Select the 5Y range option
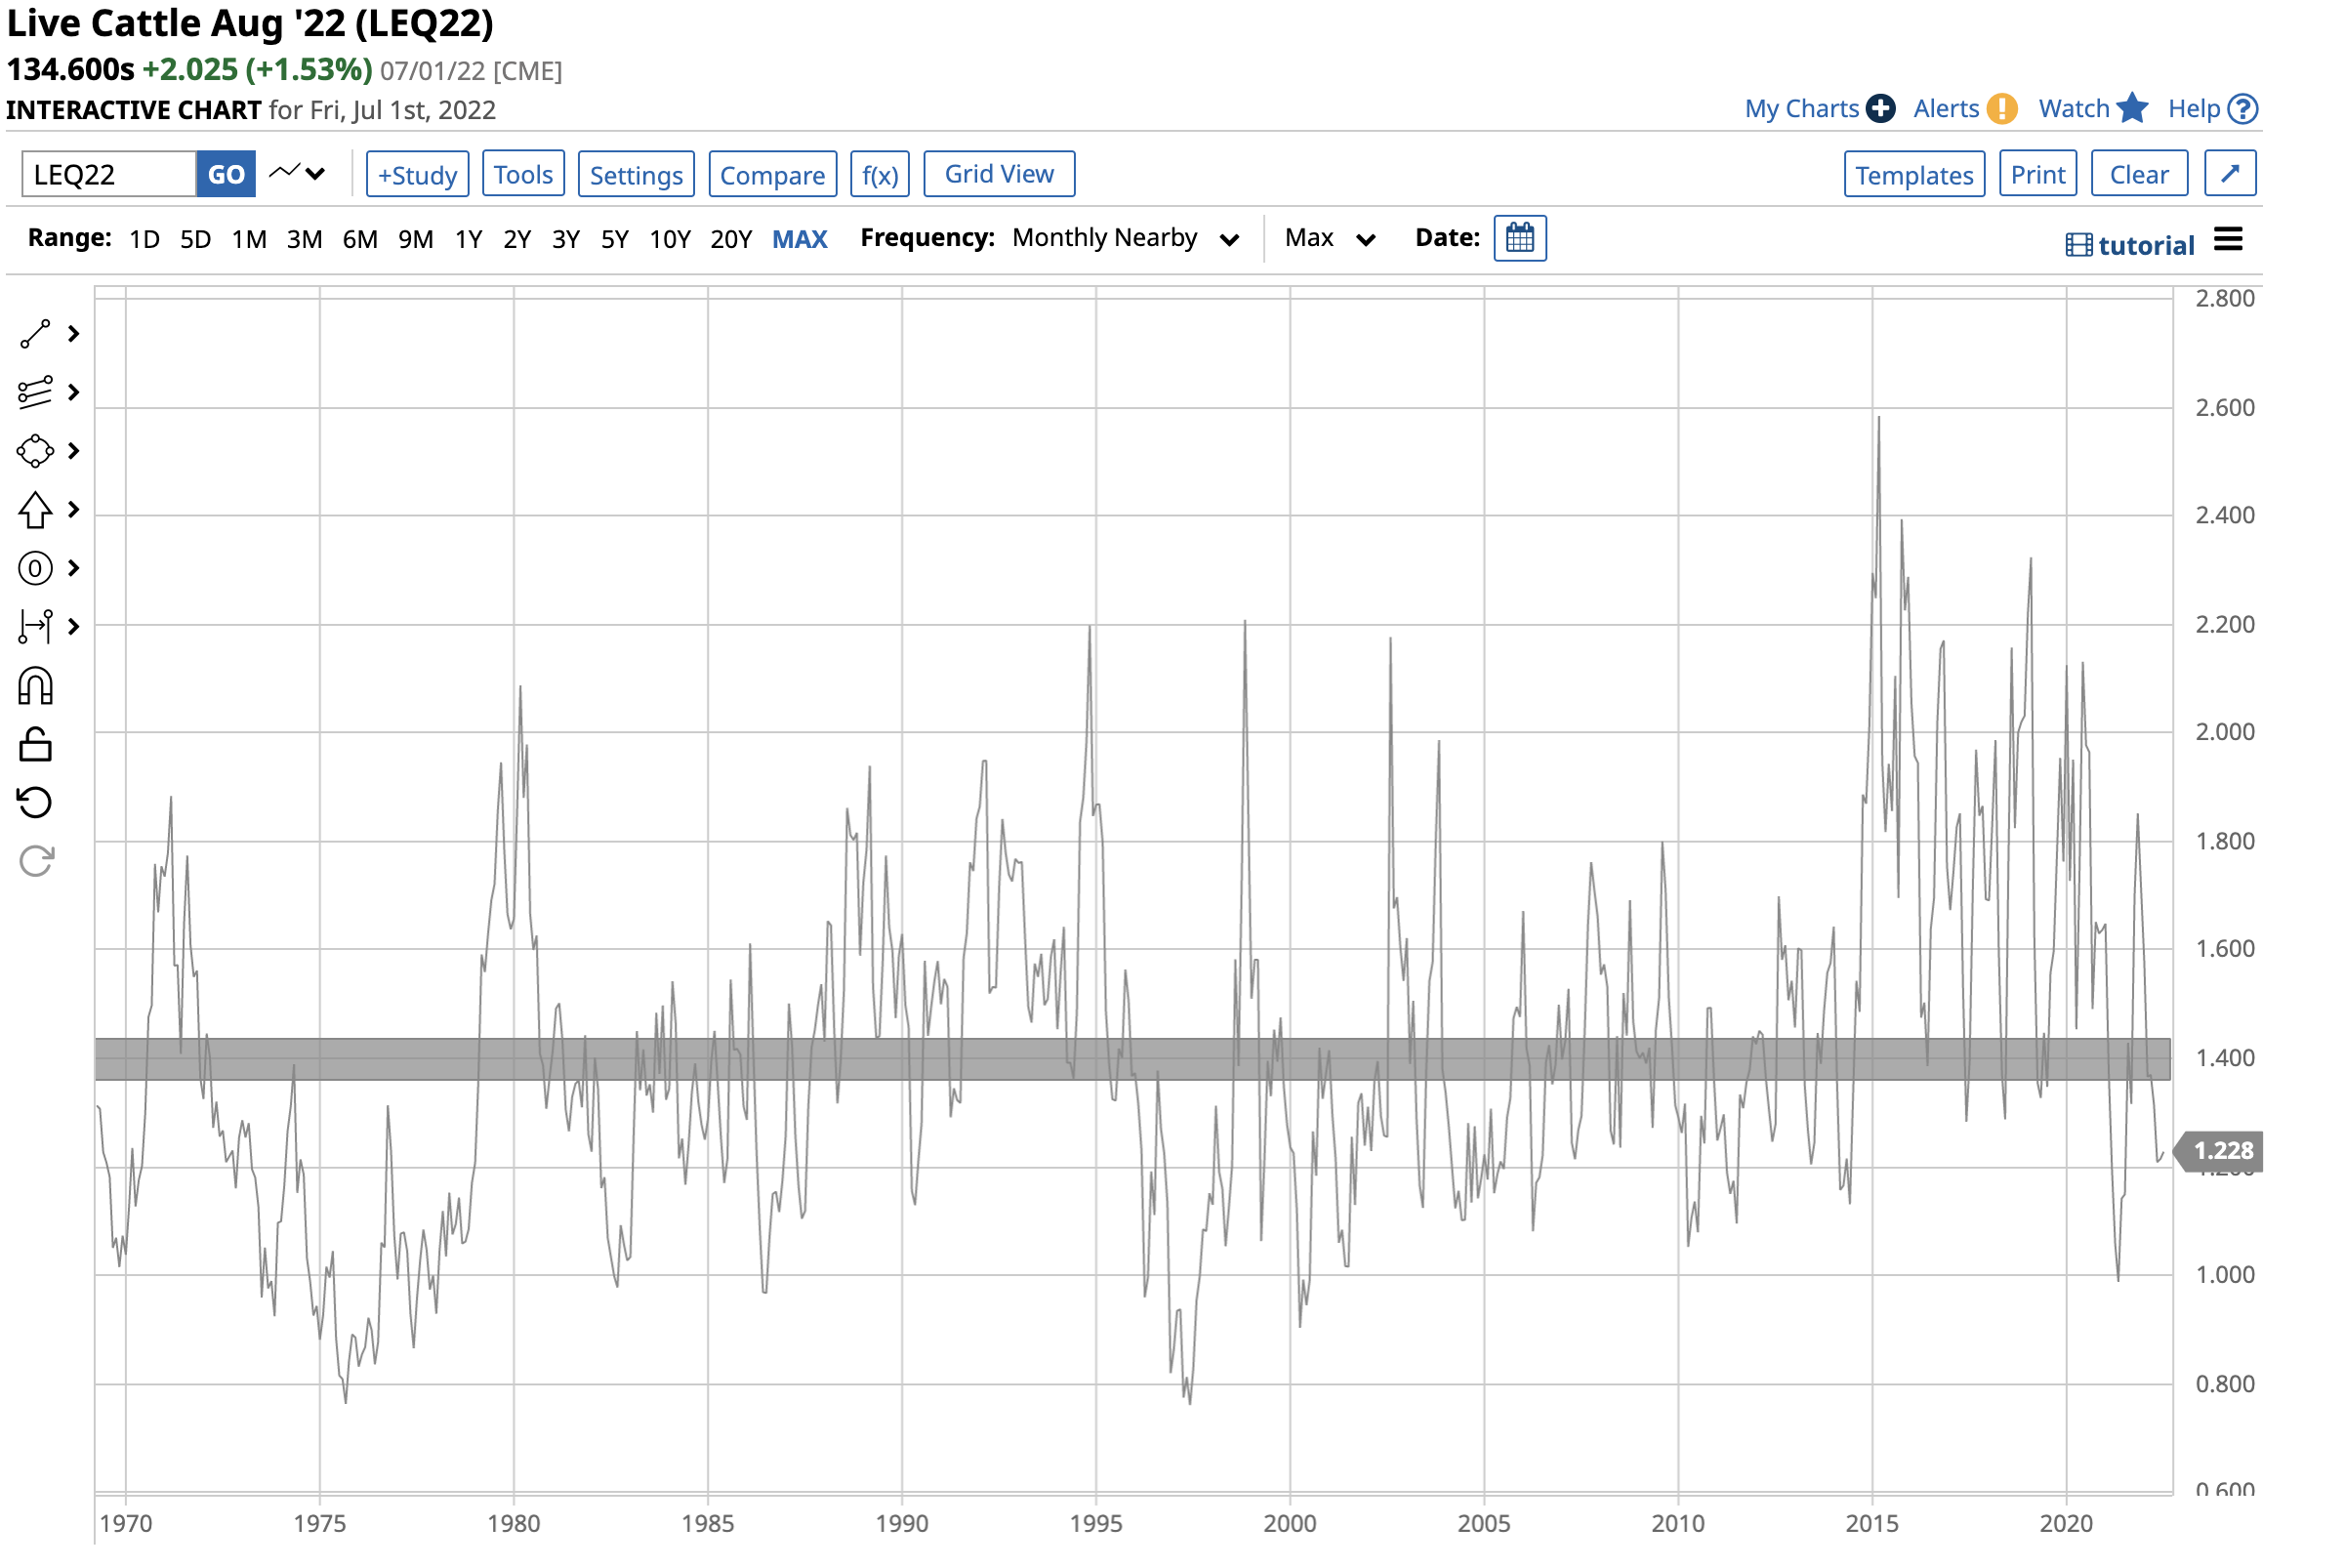 [614, 239]
